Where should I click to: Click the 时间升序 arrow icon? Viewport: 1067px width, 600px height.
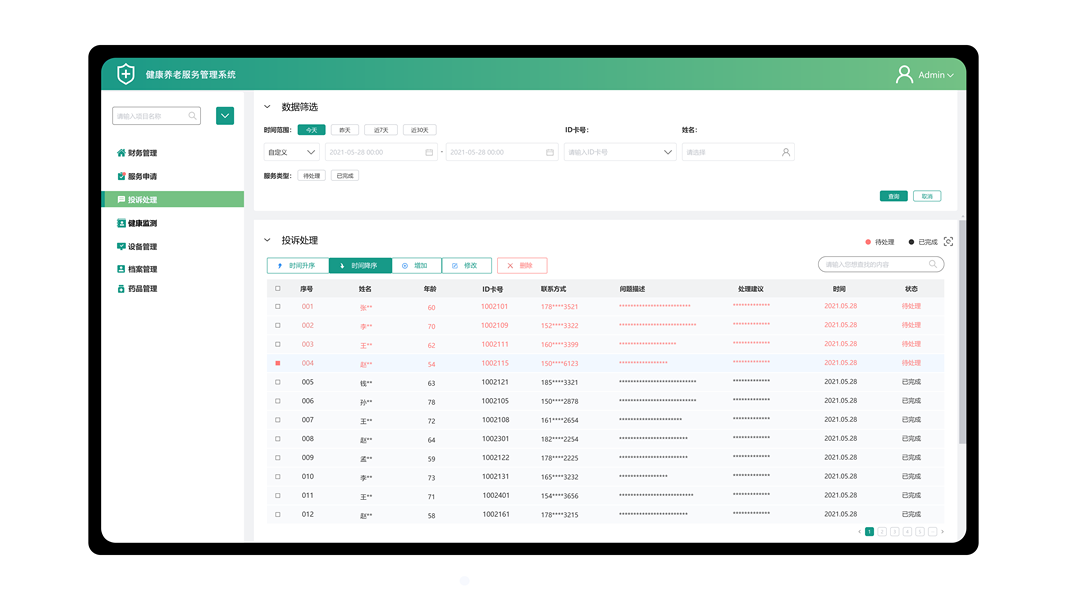(x=280, y=265)
